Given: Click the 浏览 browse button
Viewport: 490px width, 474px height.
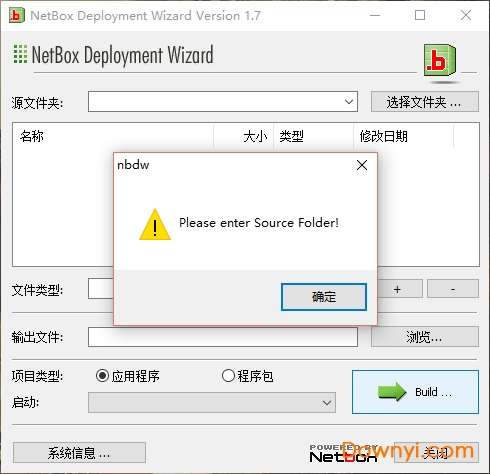Looking at the screenshot, I should pyautogui.click(x=425, y=337).
